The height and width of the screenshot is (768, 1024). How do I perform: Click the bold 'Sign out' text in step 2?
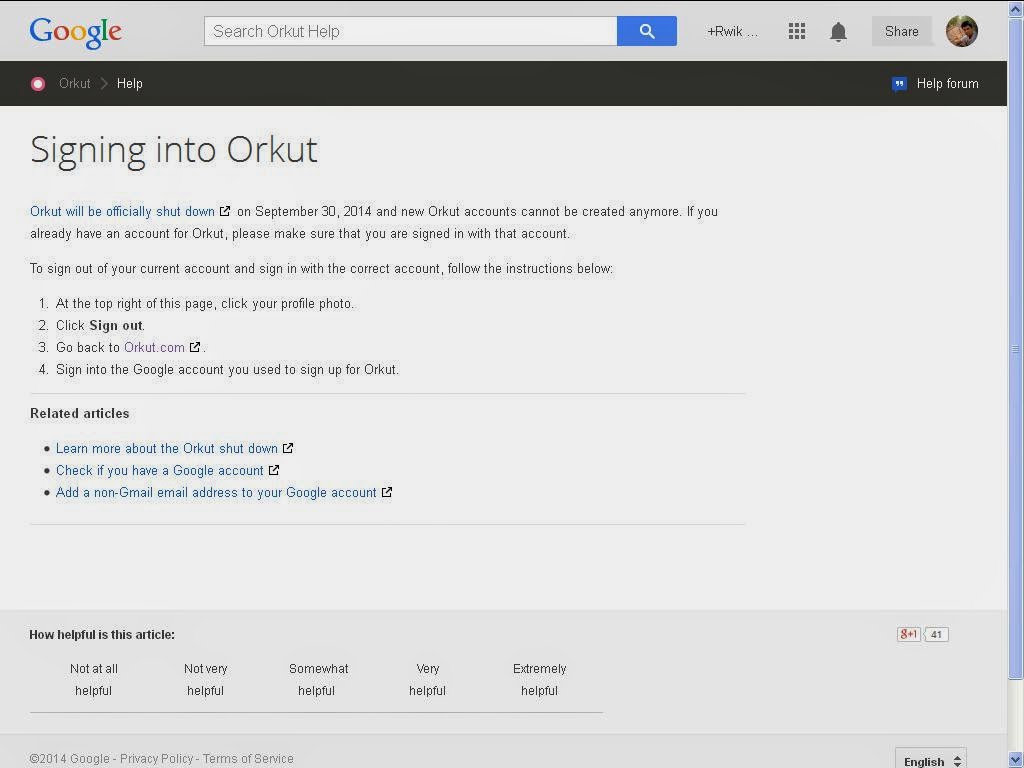pyautogui.click(x=116, y=325)
